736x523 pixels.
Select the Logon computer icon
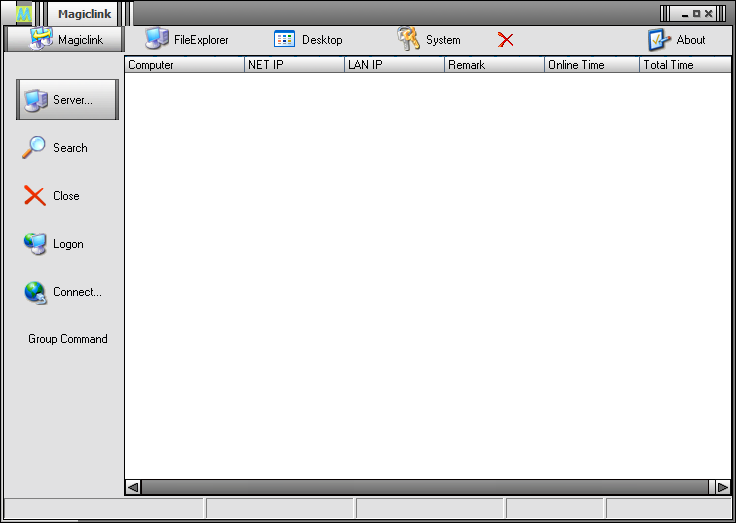tap(35, 244)
